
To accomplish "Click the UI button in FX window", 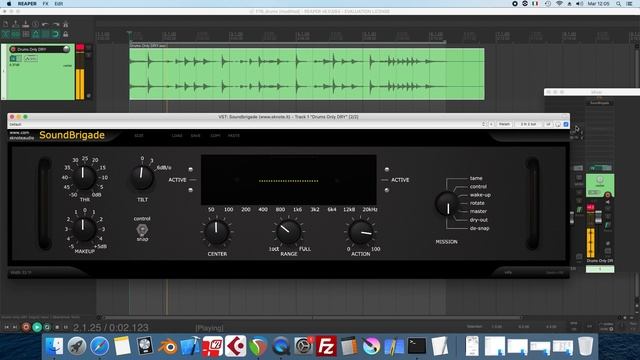I will click(x=548, y=124).
